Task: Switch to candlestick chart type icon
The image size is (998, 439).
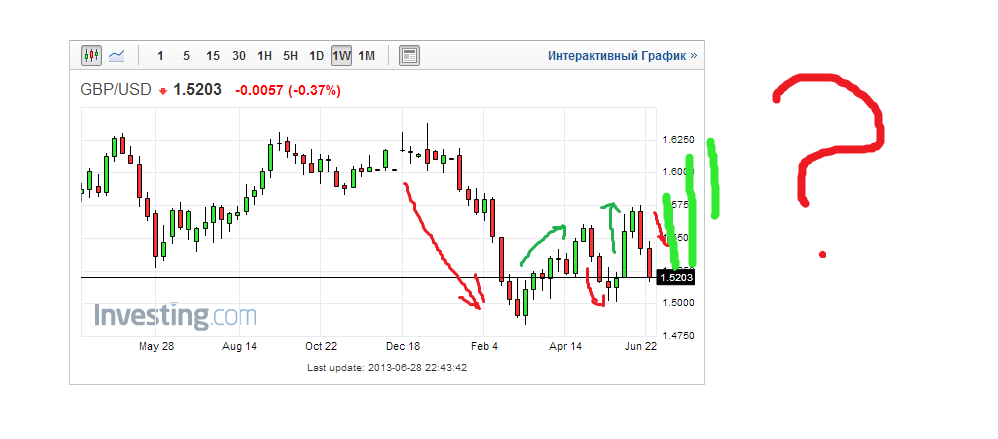Action: pyautogui.click(x=92, y=56)
